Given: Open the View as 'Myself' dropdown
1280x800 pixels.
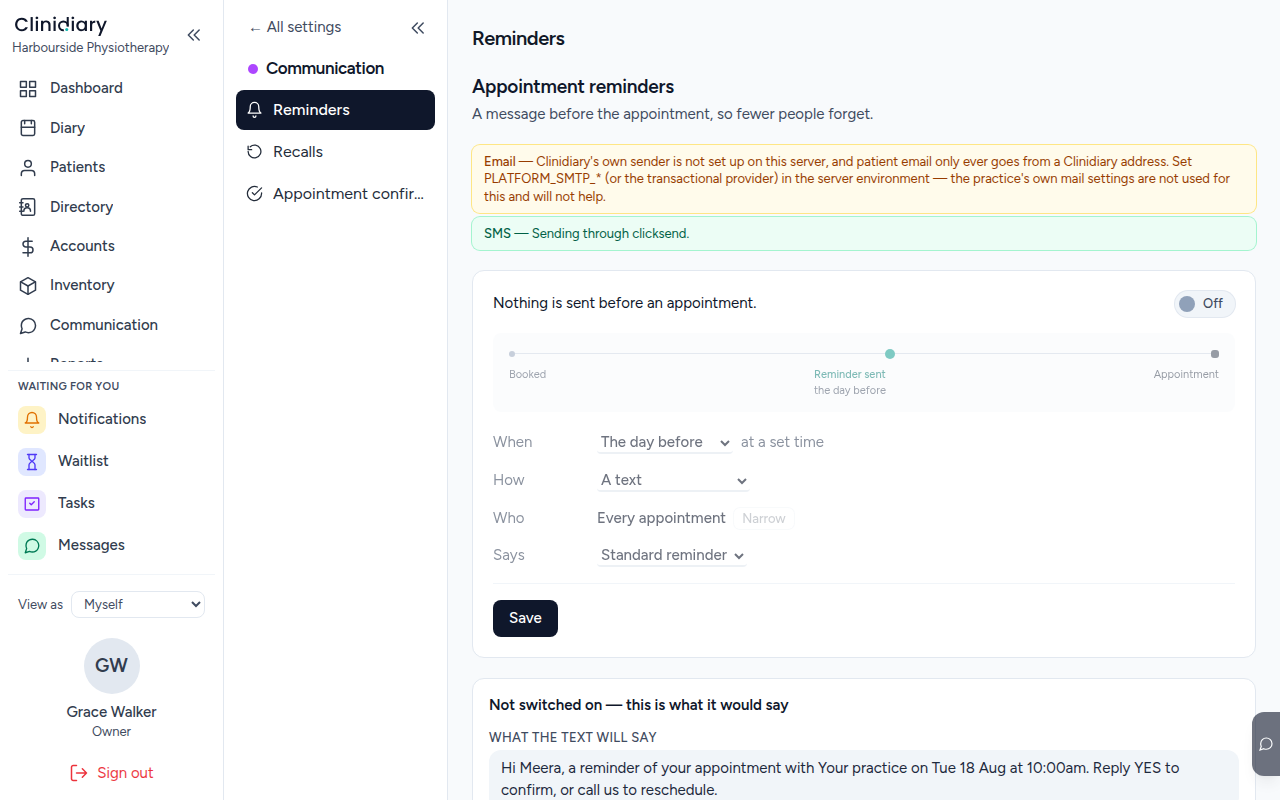Looking at the screenshot, I should (138, 604).
